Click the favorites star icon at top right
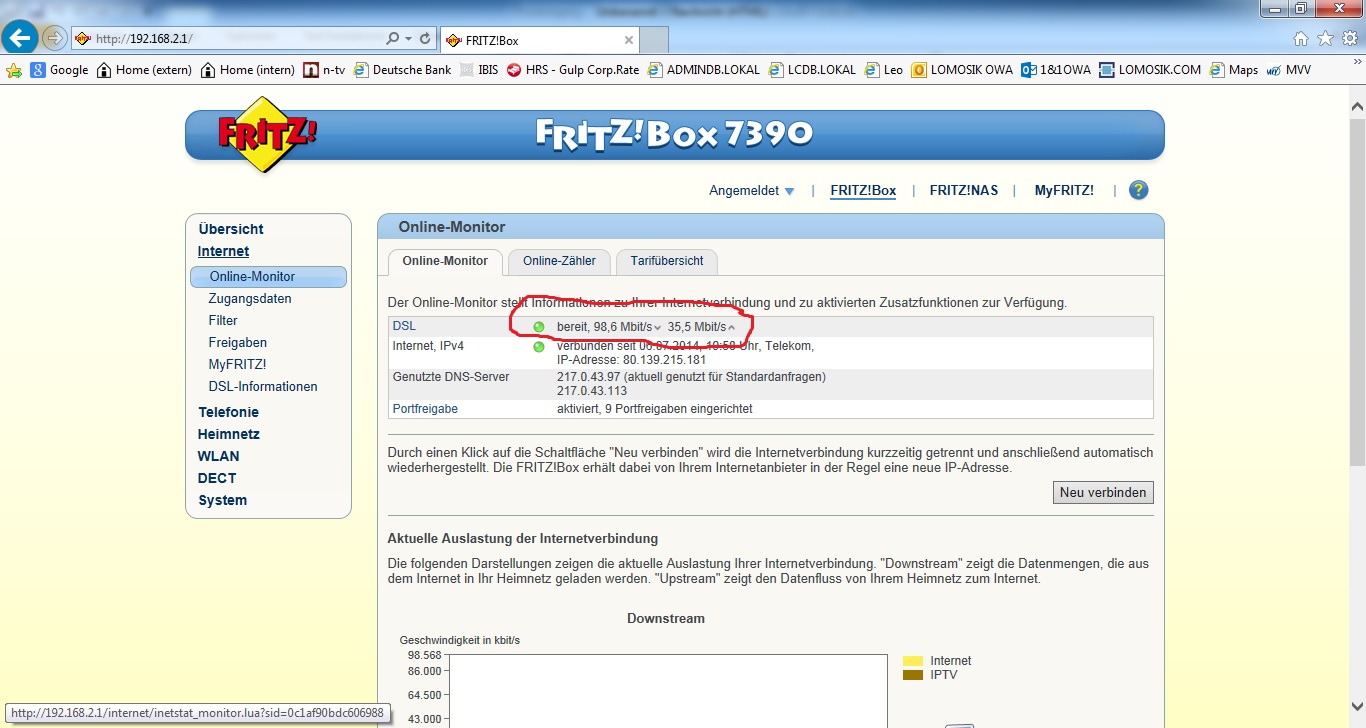 click(x=1325, y=39)
